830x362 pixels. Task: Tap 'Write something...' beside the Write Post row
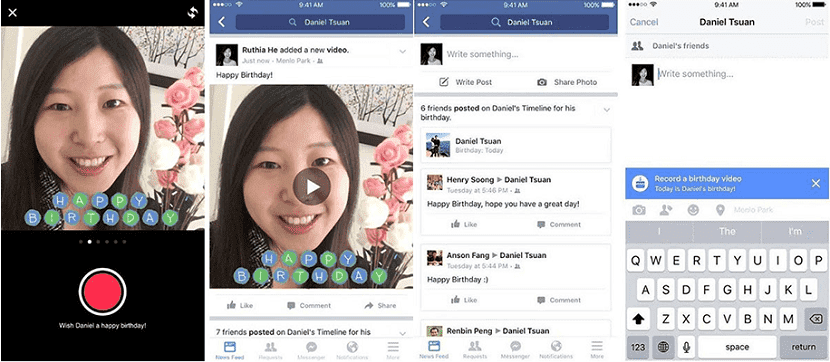483,54
